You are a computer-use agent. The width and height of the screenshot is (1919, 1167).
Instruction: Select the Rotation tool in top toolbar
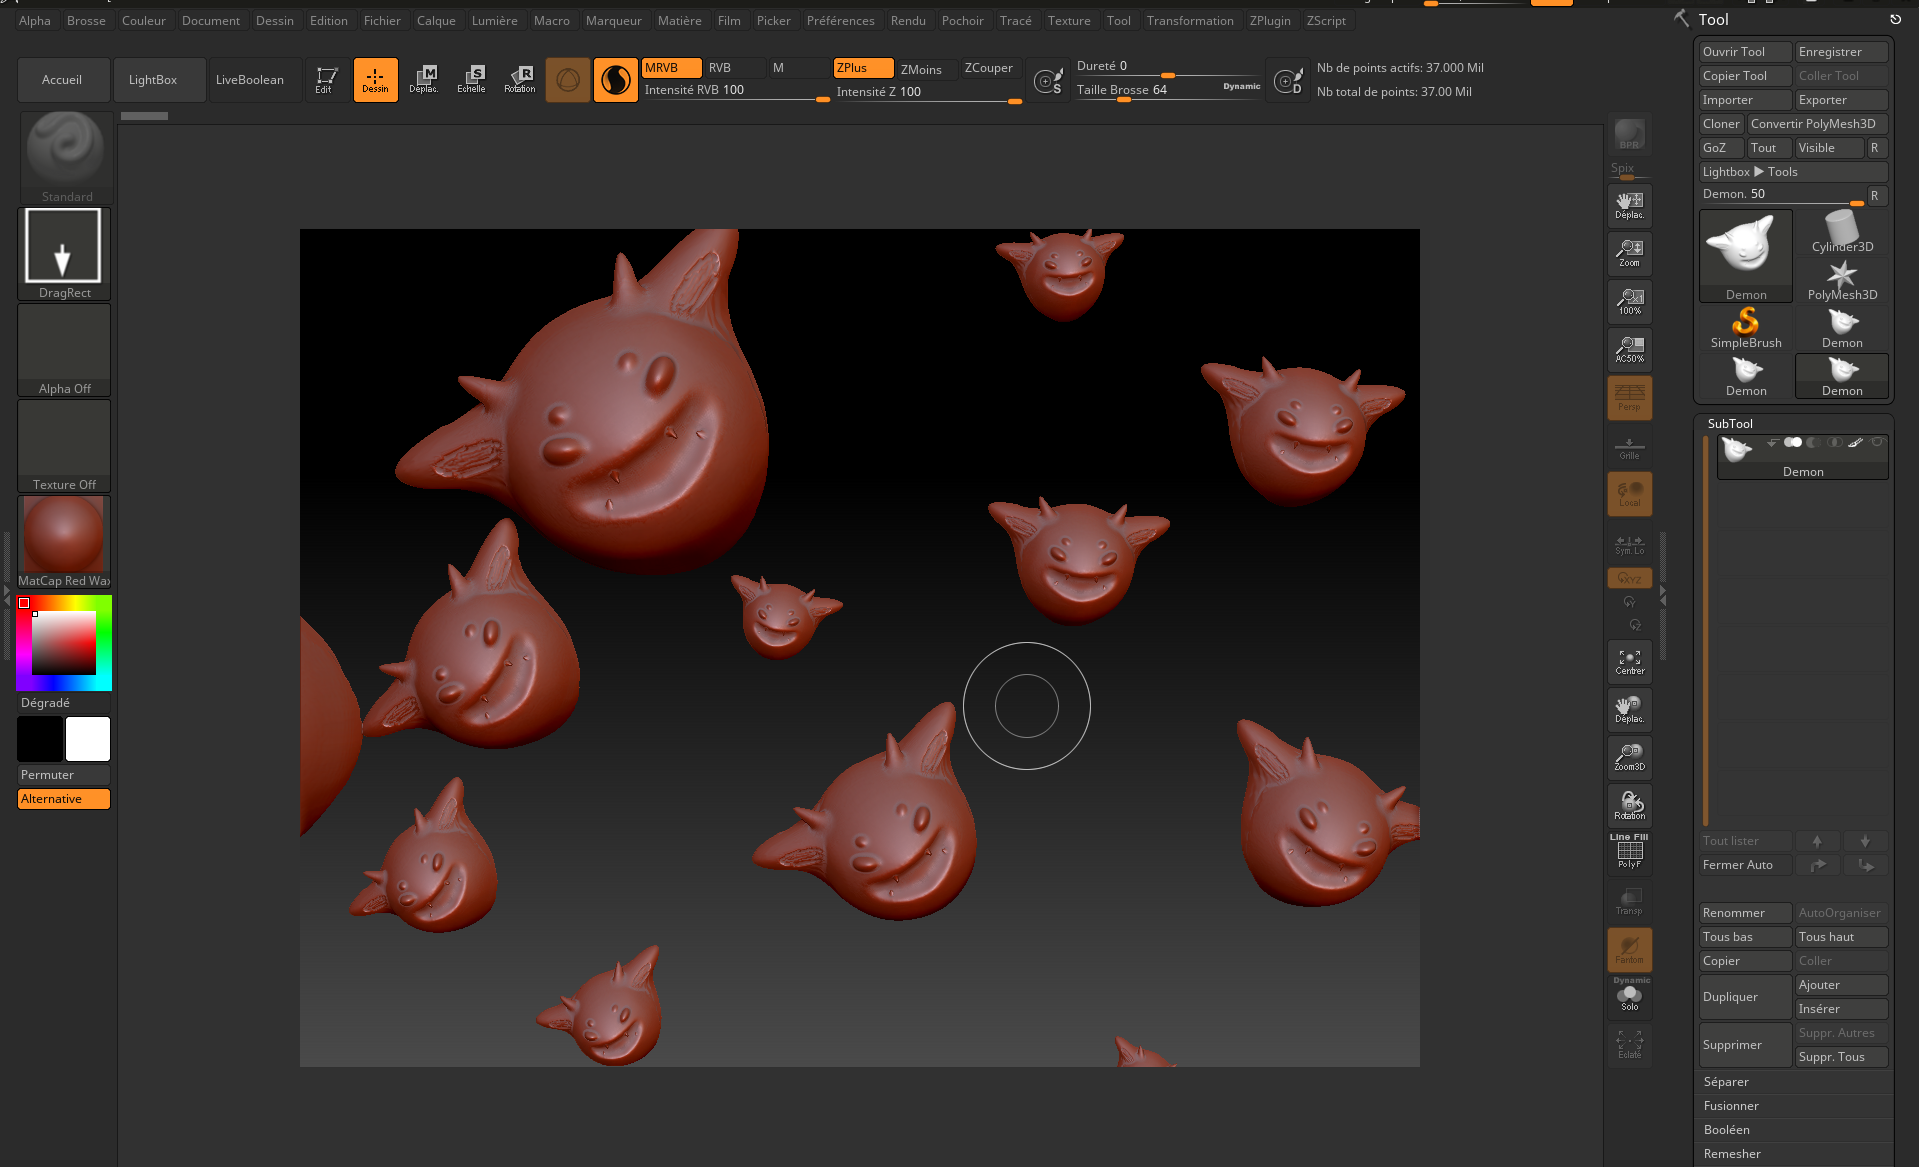[519, 80]
